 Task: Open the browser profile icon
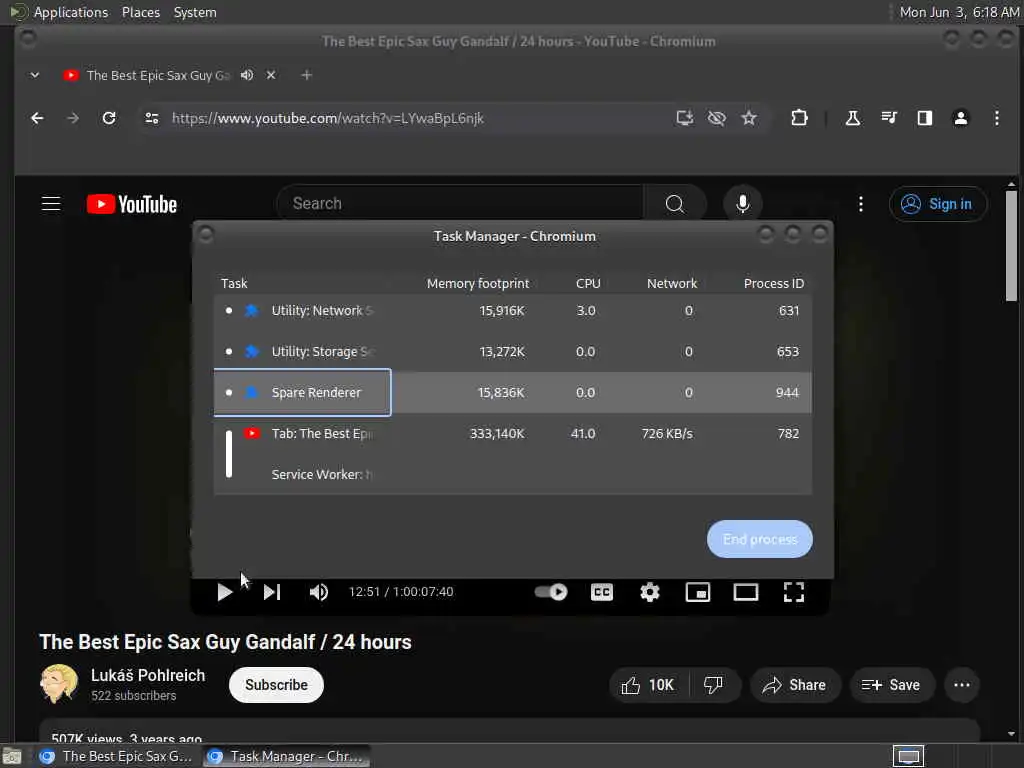coord(961,118)
